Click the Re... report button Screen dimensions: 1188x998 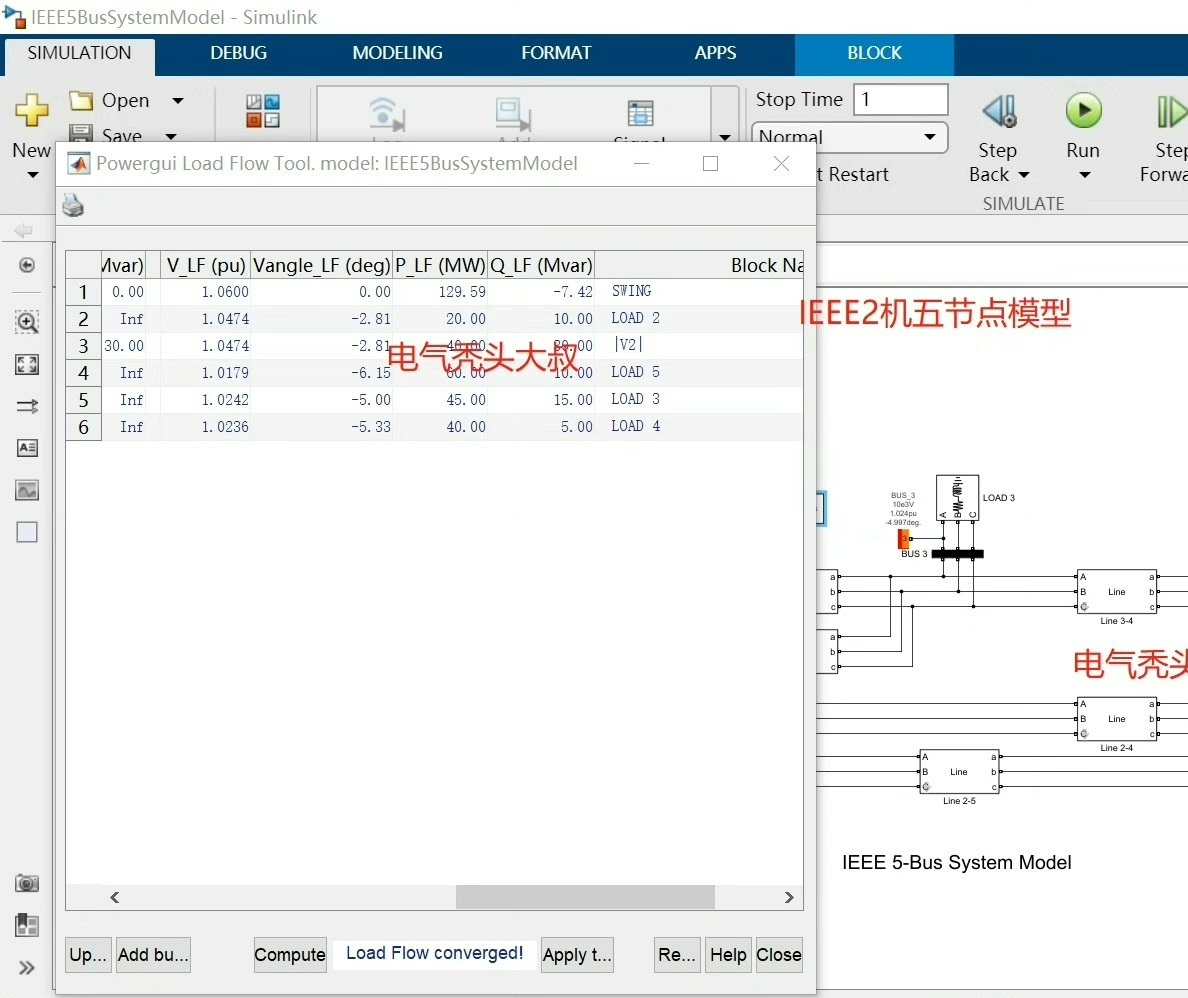(x=677, y=955)
